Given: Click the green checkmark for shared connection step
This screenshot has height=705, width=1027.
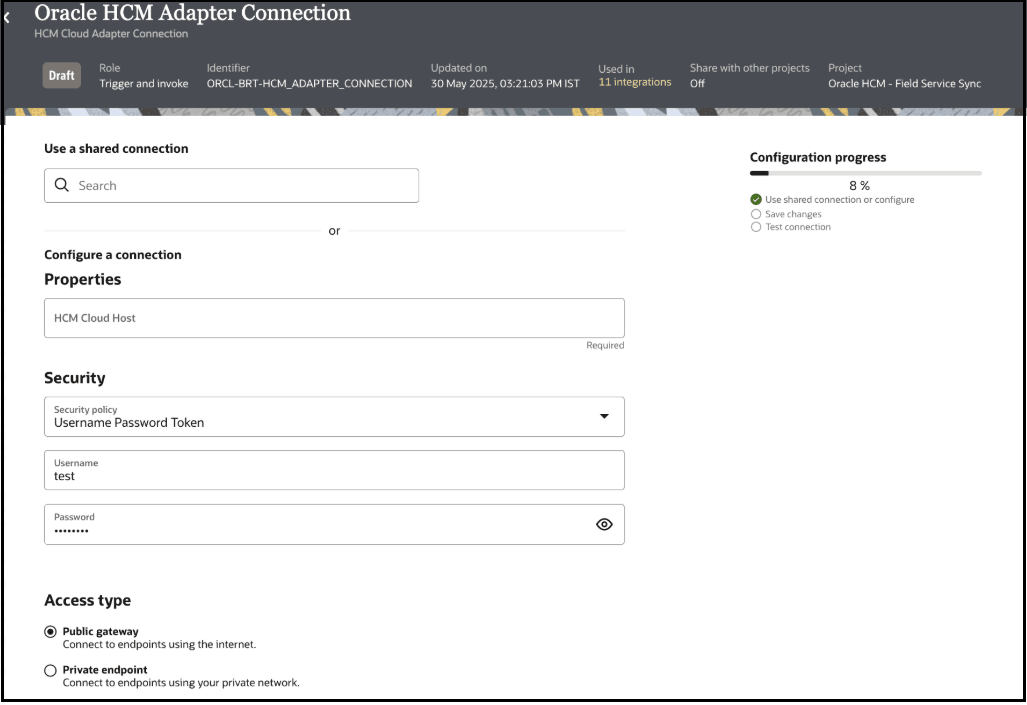Looking at the screenshot, I should (756, 199).
